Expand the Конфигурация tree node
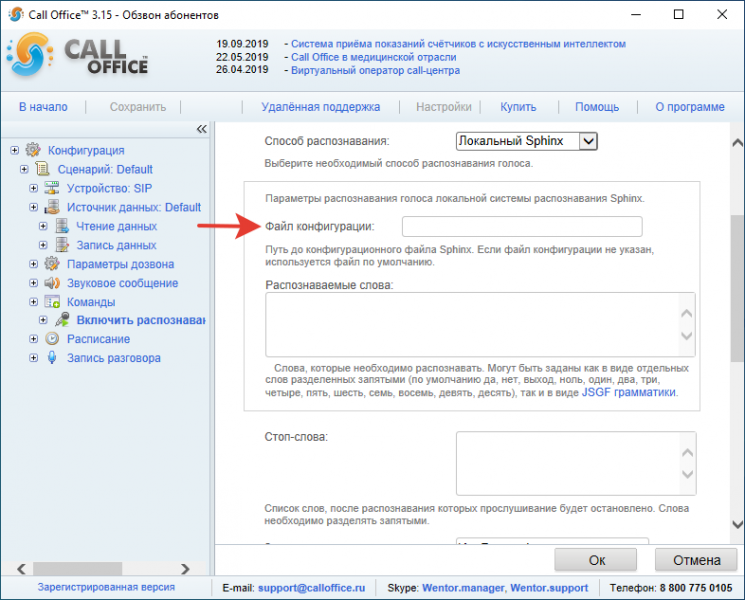This screenshot has height=600, width=745. 15,150
